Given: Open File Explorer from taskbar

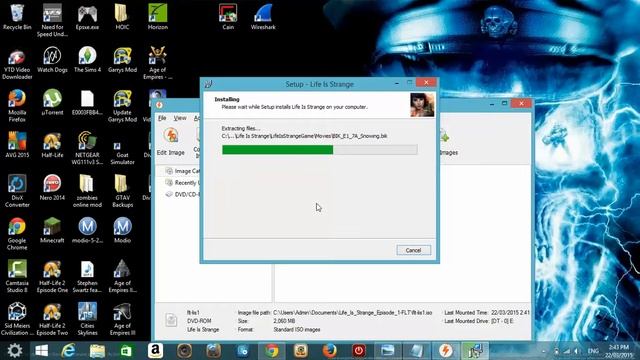Looking at the screenshot, I should tap(97, 351).
